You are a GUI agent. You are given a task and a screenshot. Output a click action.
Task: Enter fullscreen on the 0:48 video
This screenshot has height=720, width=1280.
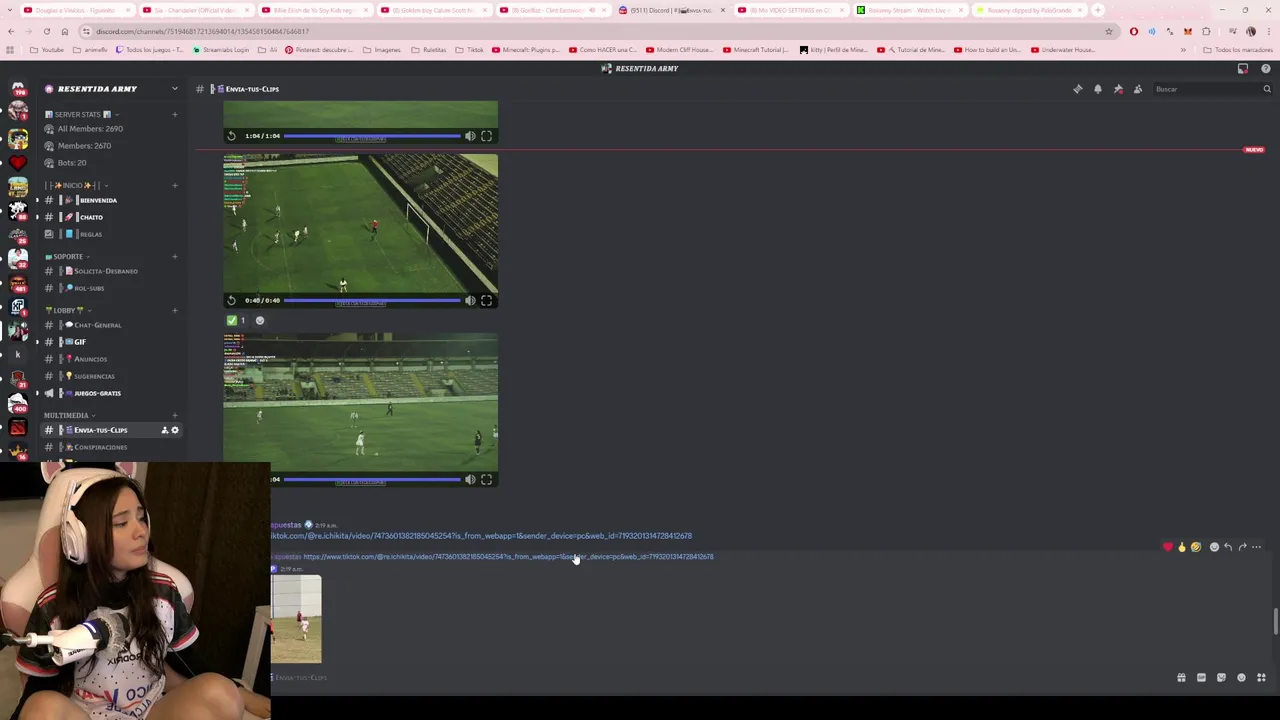486,300
